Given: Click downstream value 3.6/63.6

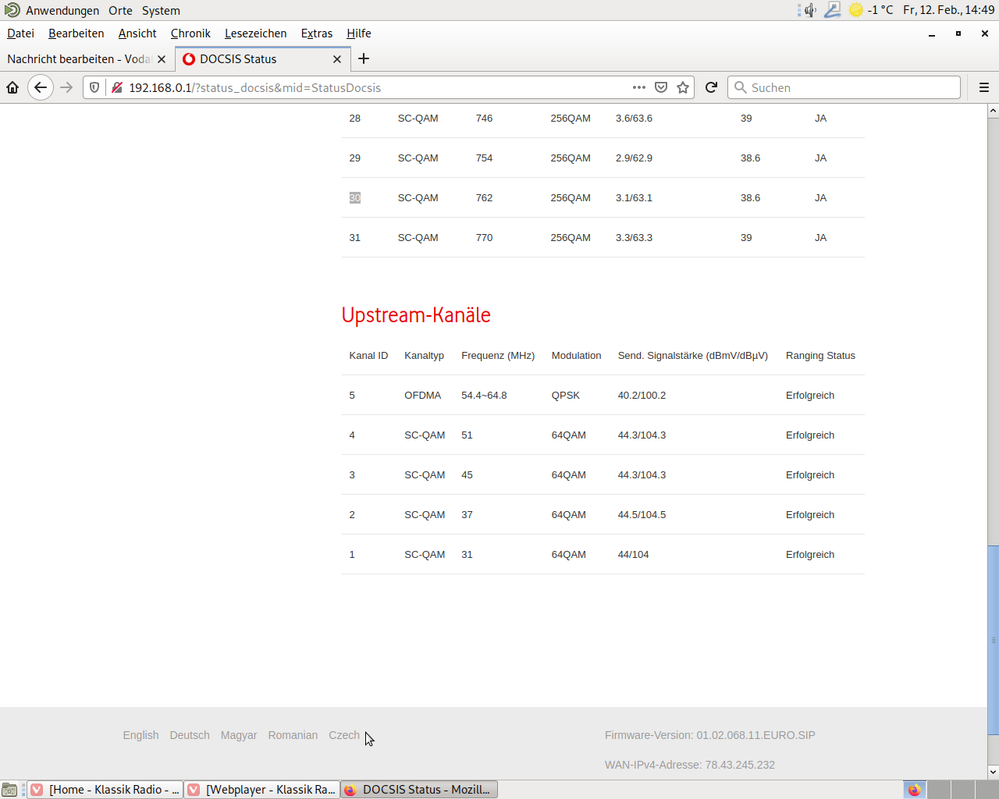Looking at the screenshot, I should pos(634,119).
